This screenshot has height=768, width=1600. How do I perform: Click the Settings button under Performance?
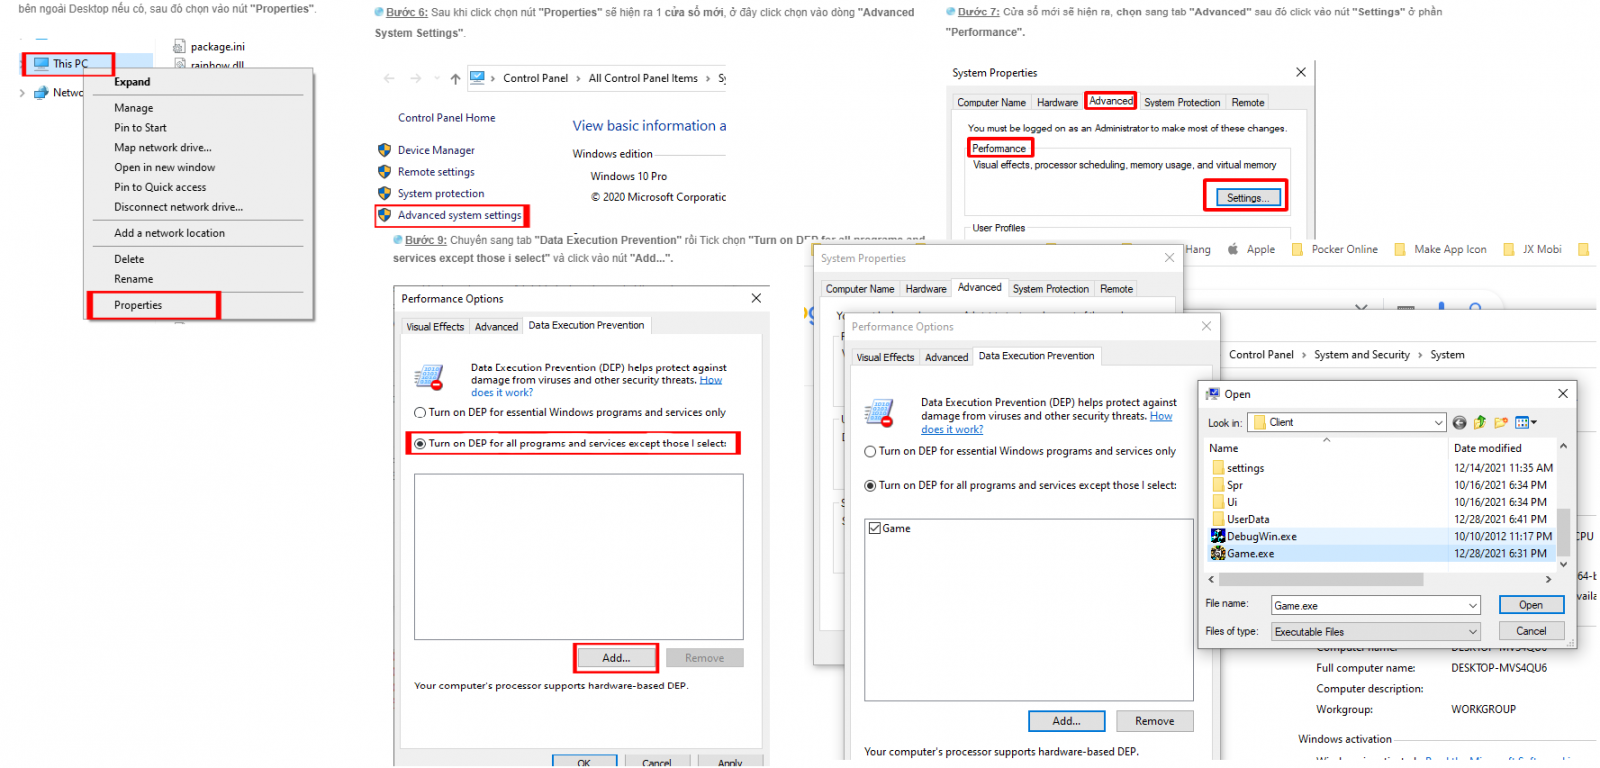(1246, 198)
